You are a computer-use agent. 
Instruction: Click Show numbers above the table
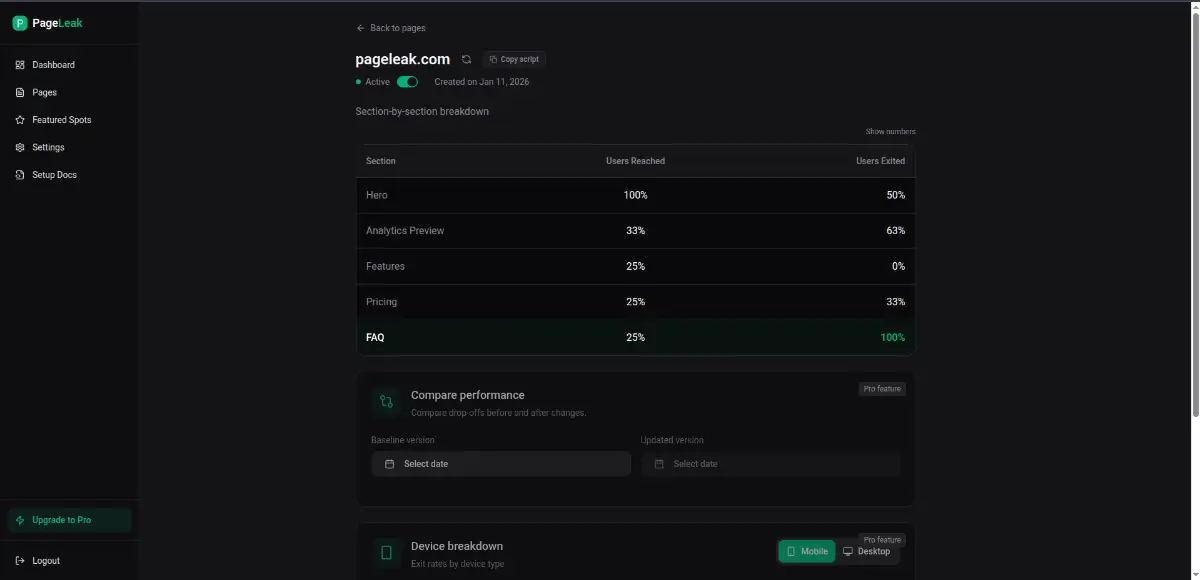[x=890, y=132]
